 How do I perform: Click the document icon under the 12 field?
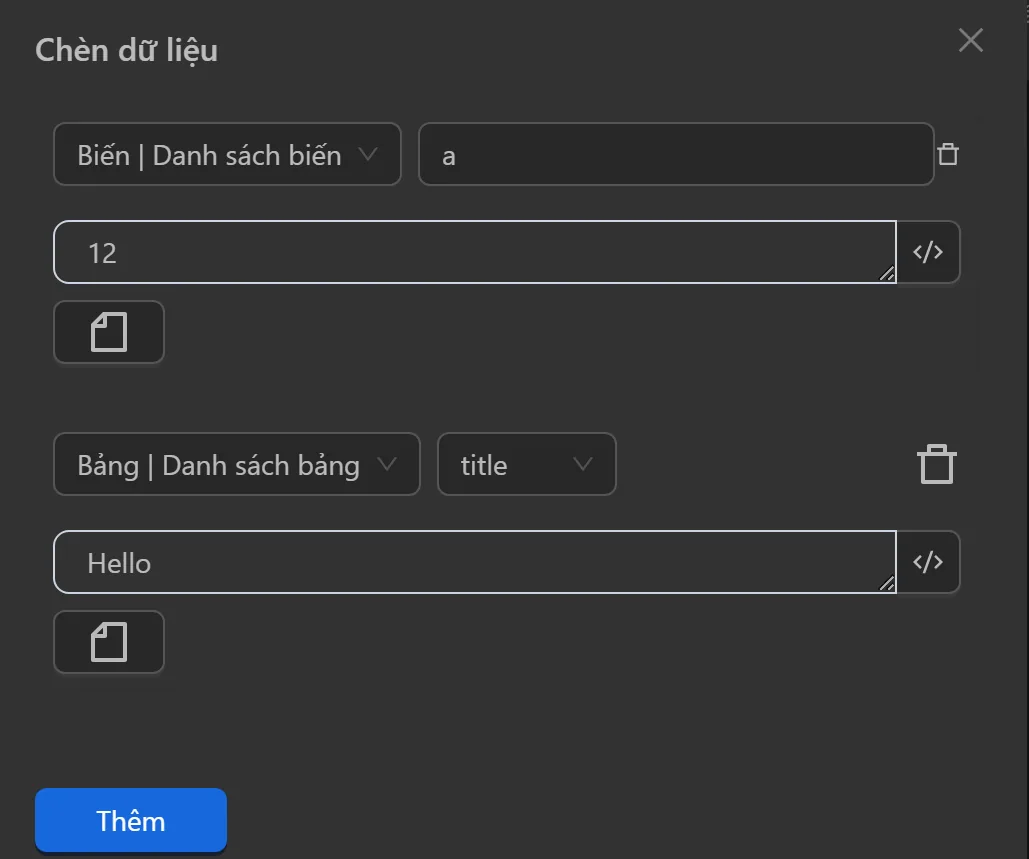[108, 332]
